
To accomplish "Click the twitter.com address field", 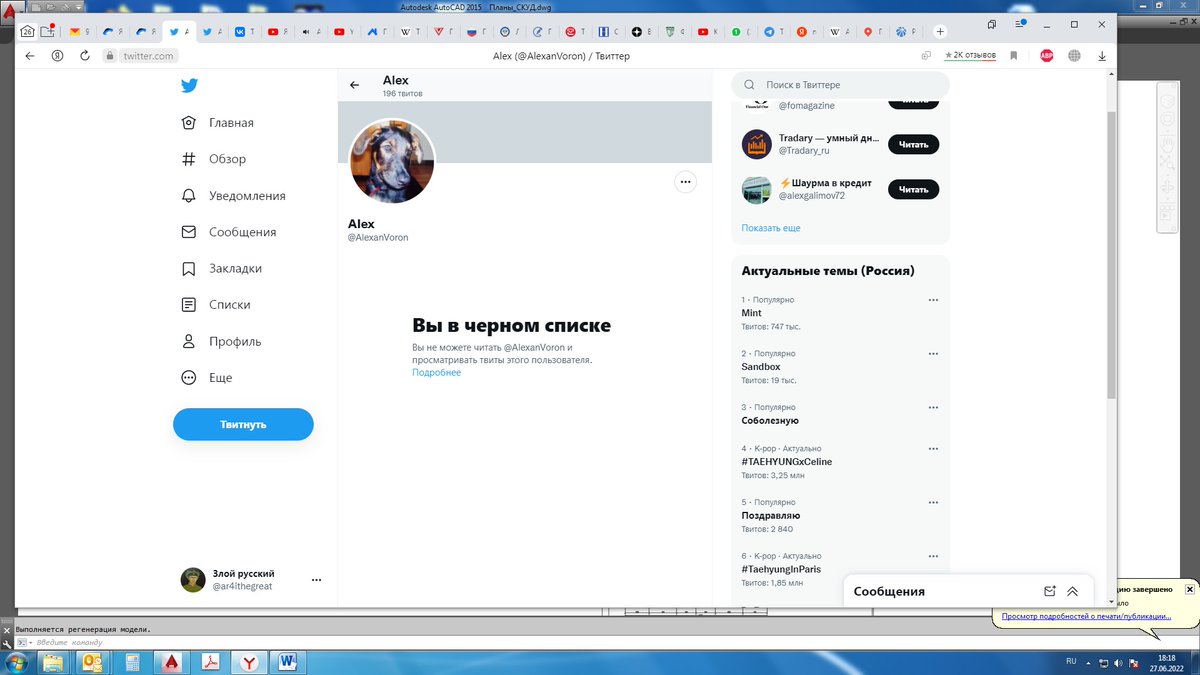I will point(148,56).
